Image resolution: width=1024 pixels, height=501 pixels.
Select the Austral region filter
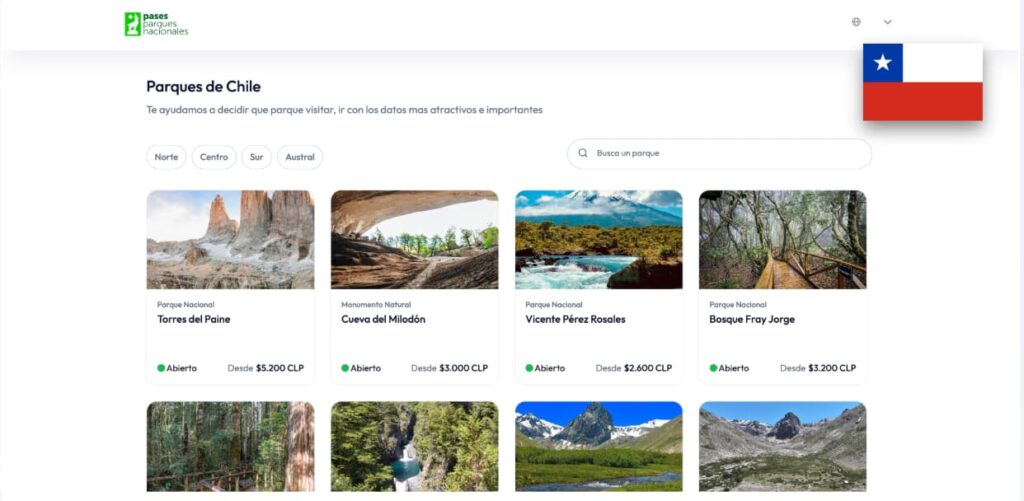[x=300, y=157]
